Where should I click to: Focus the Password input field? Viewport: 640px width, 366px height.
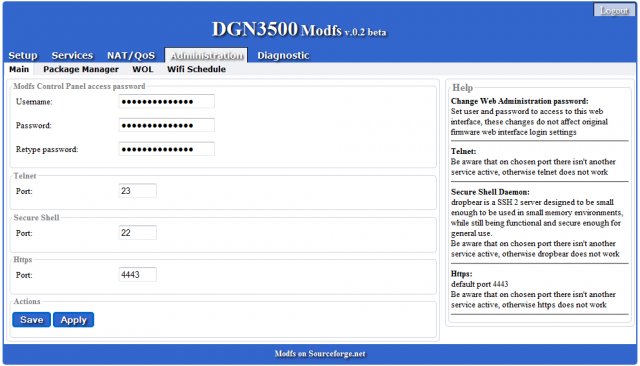167,125
